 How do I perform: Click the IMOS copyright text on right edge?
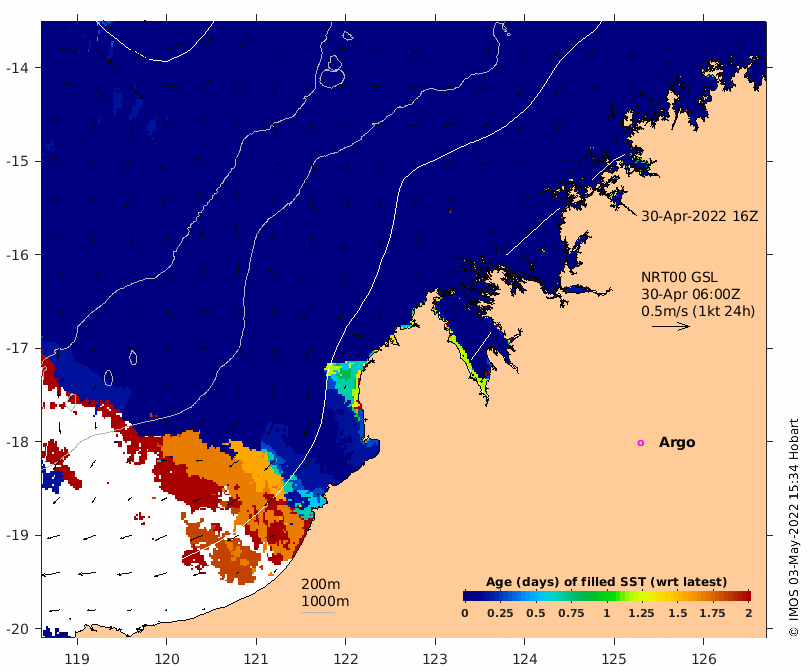click(x=794, y=527)
